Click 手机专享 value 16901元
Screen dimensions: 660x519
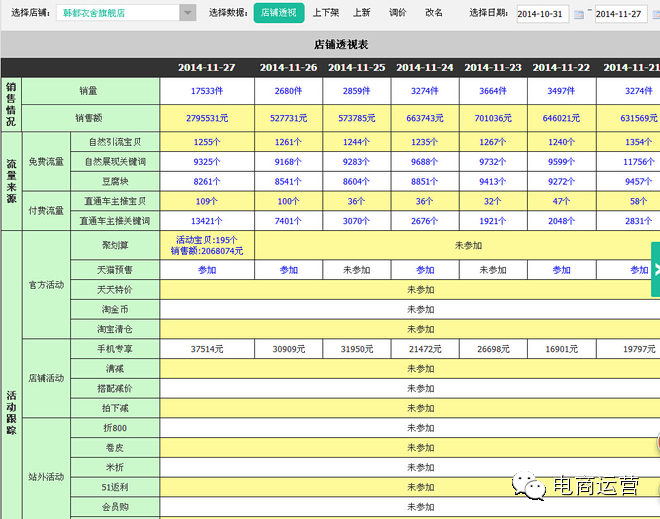(x=561, y=349)
